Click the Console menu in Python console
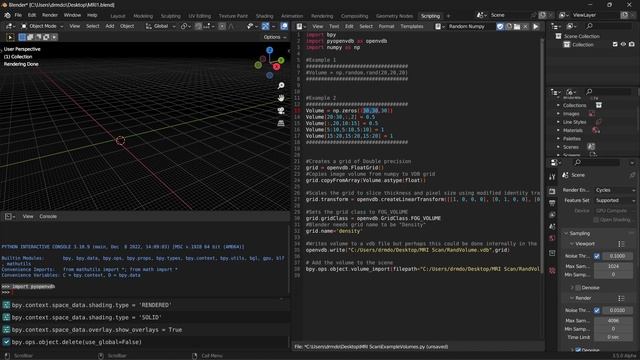This screenshot has width=640, height=360. [x=48, y=216]
